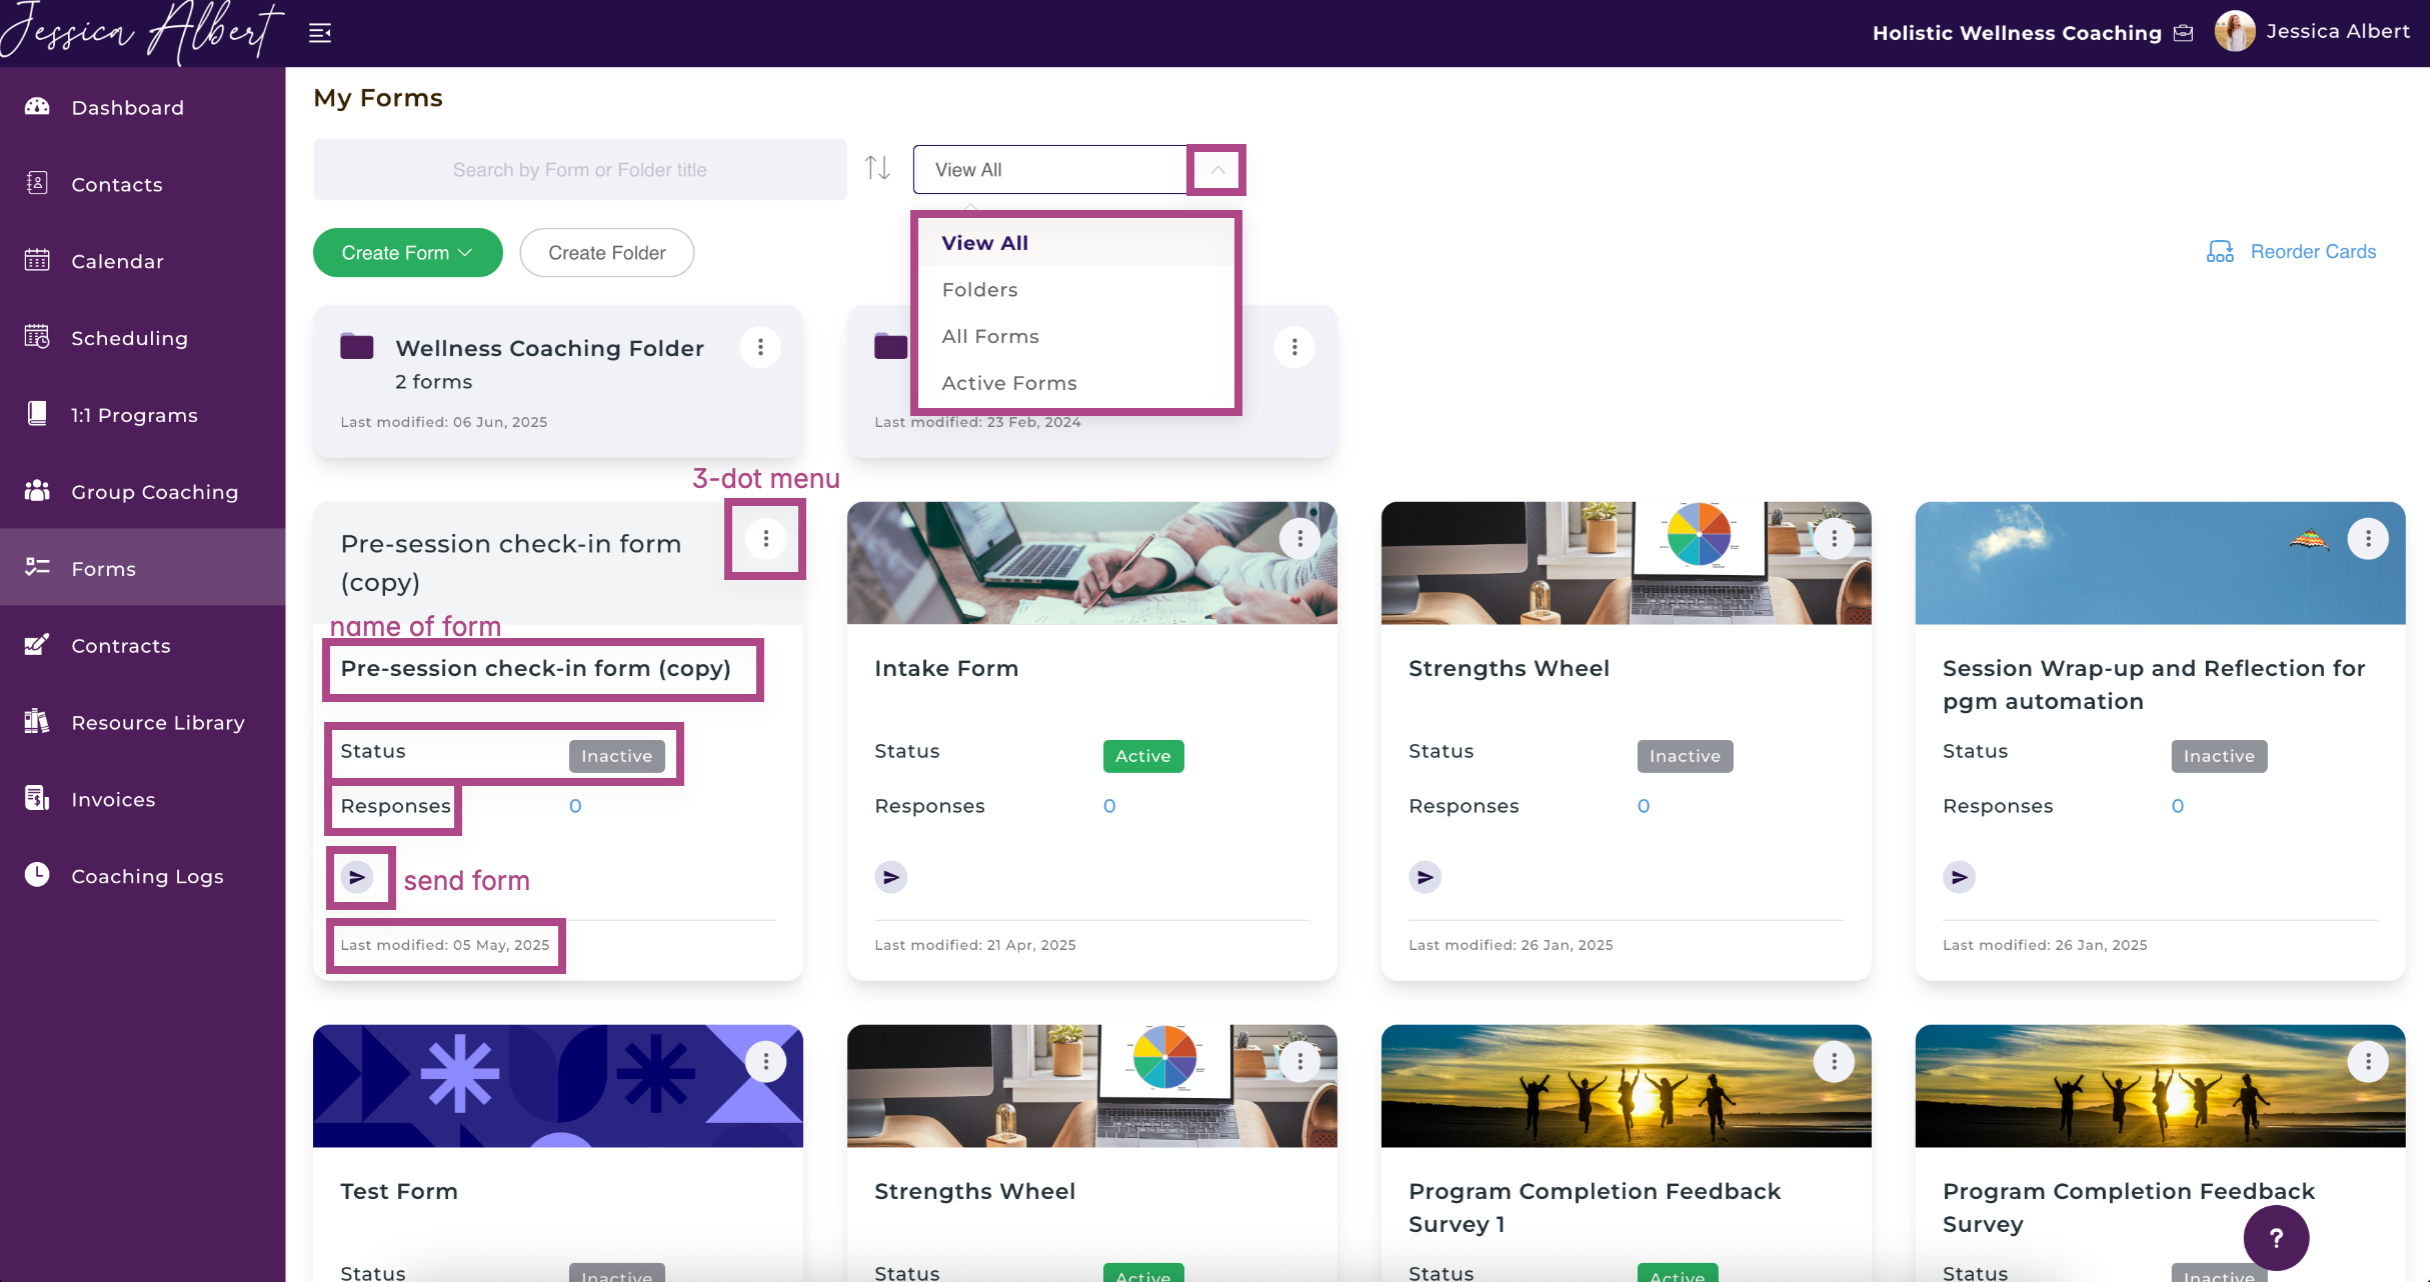The height and width of the screenshot is (1282, 2430).
Task: Select Active Forms filter option
Action: coord(1077,383)
